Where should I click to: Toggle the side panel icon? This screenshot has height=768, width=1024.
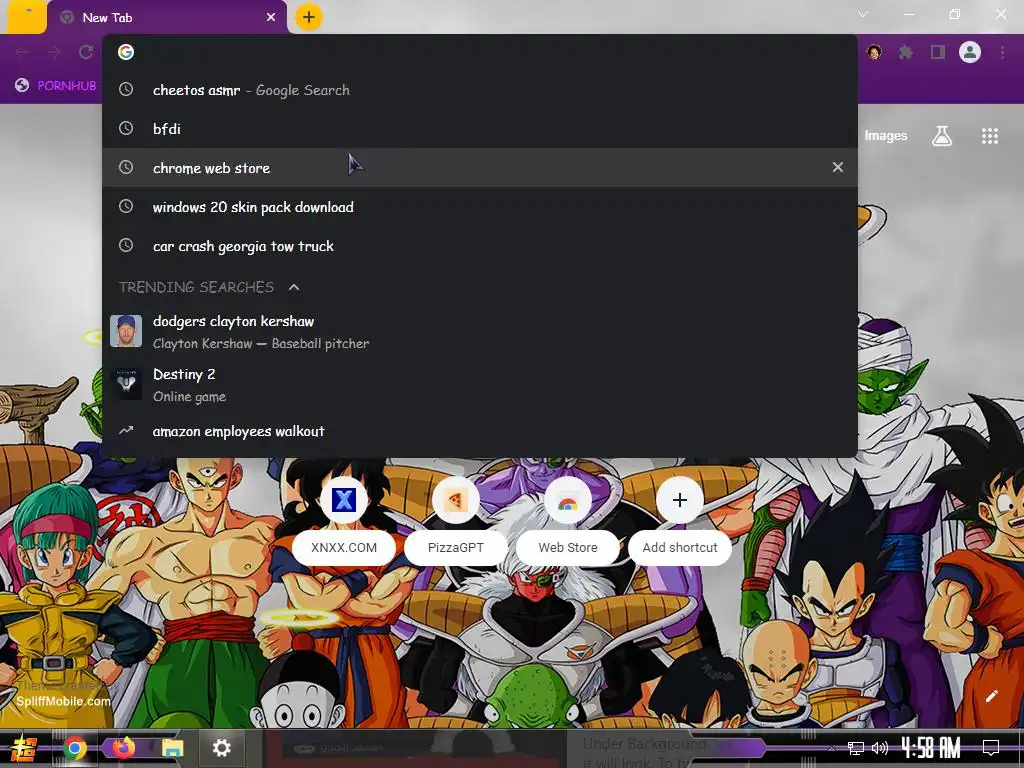pyautogui.click(x=938, y=52)
